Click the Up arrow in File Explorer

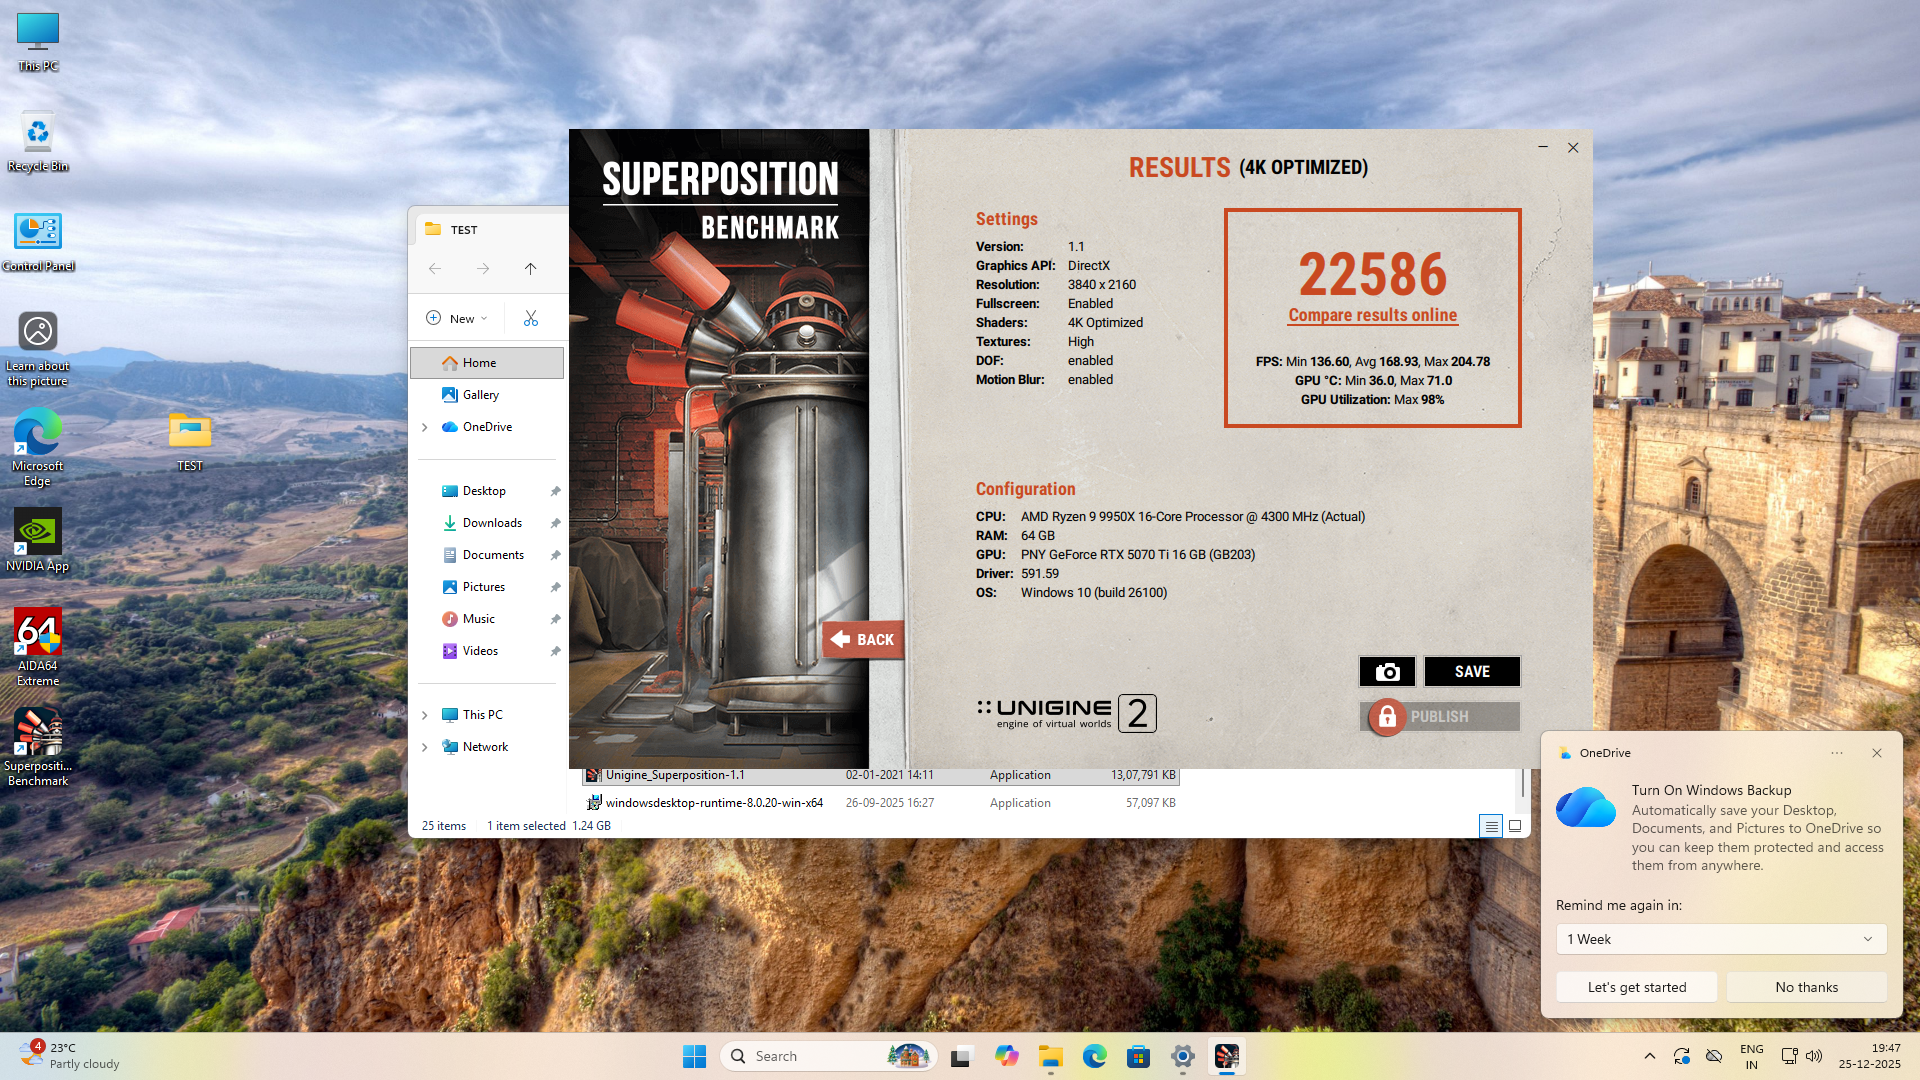[530, 268]
